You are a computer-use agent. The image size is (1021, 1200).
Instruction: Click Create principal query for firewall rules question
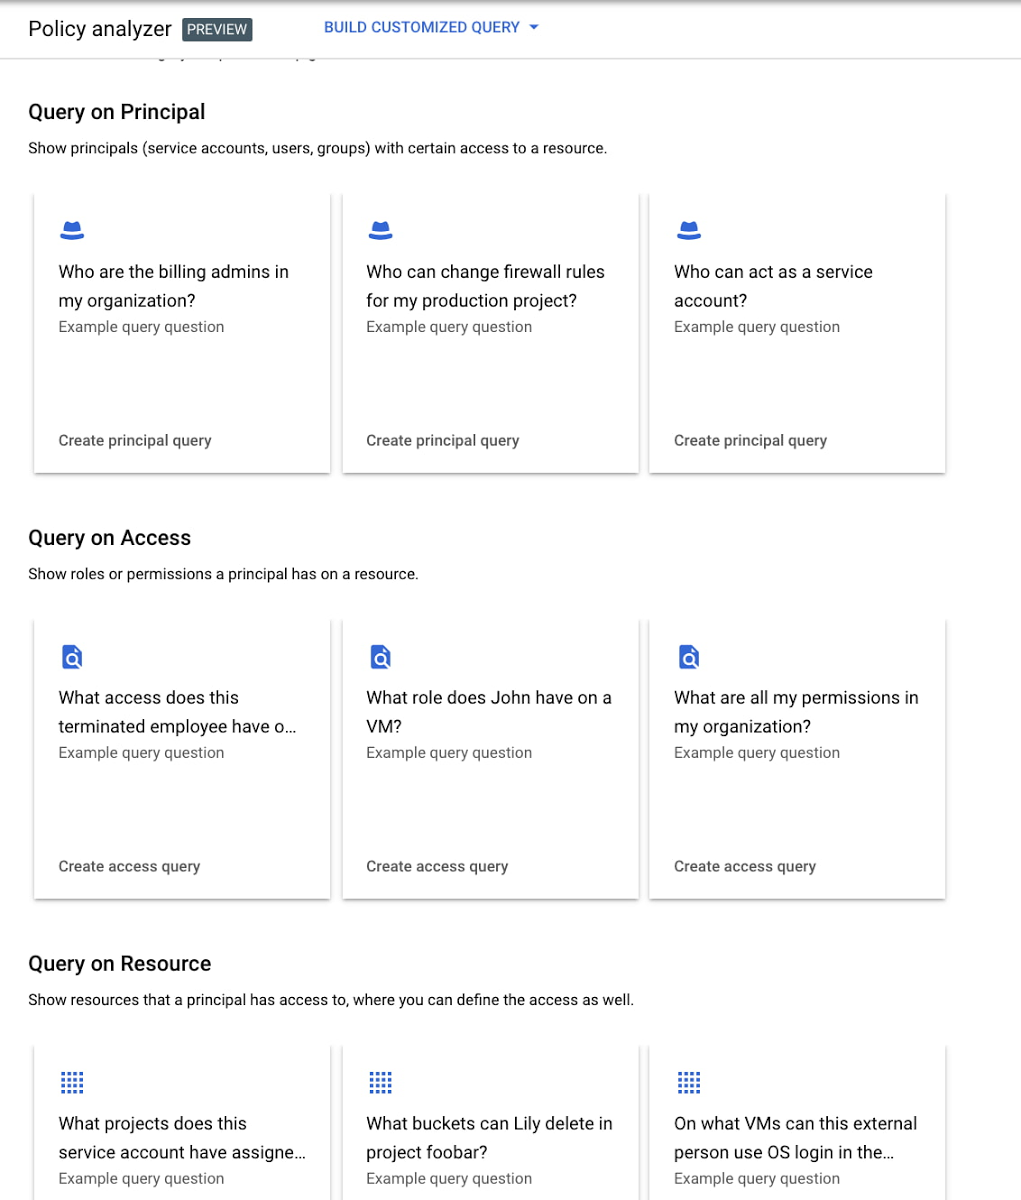[442, 440]
